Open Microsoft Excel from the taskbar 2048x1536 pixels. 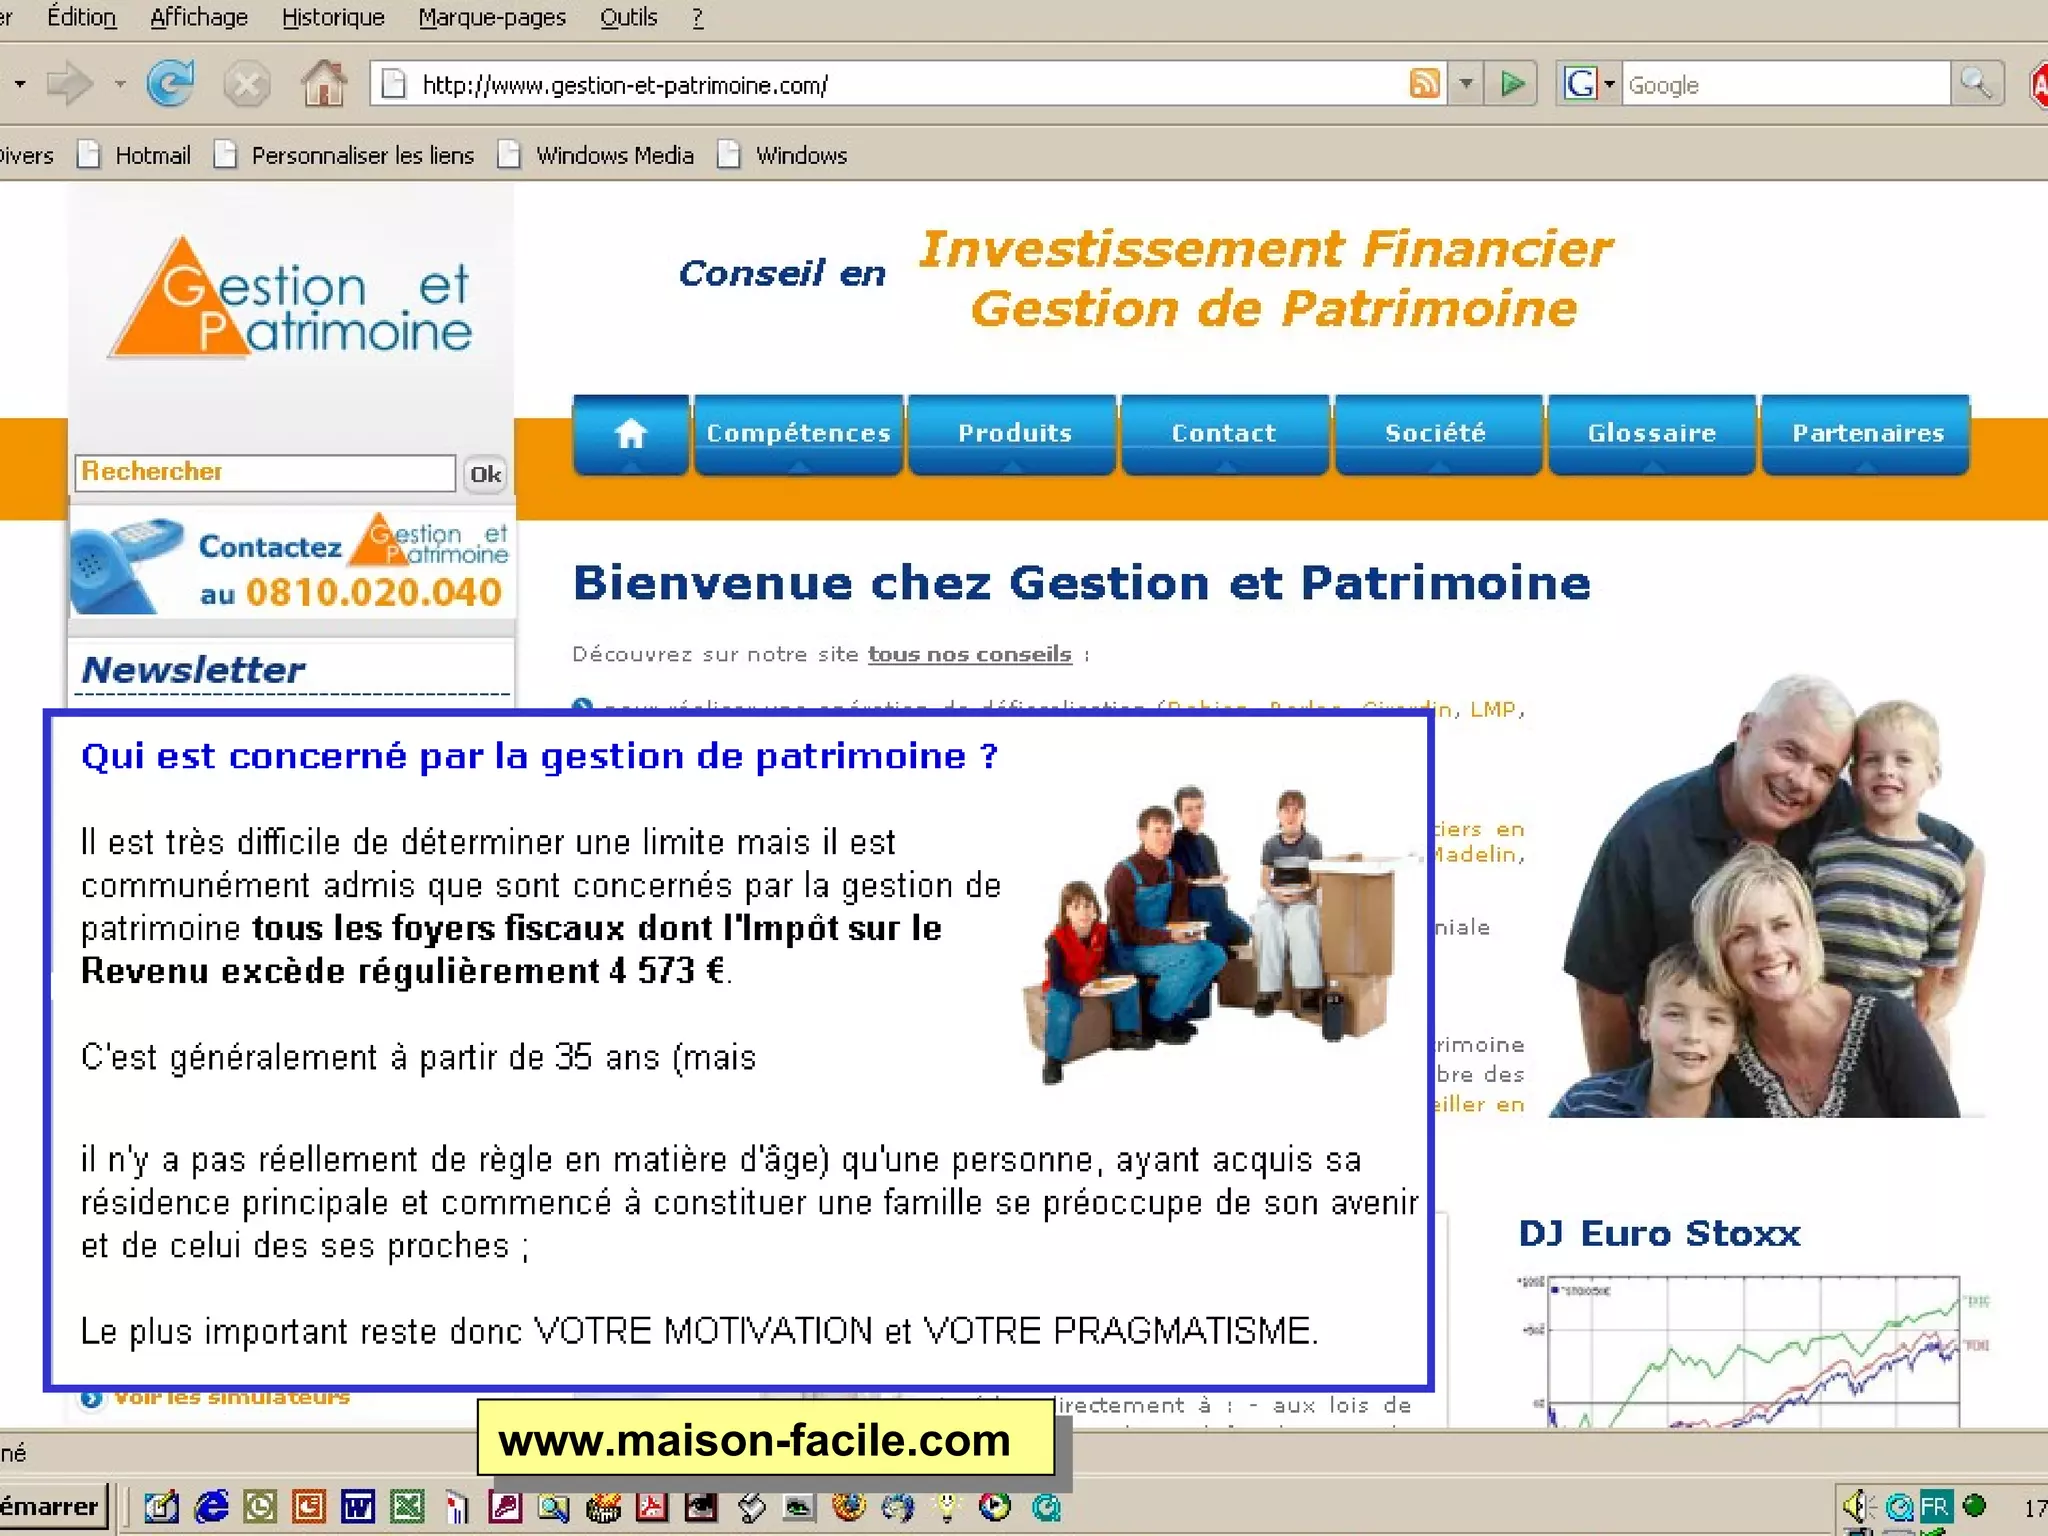[407, 1506]
